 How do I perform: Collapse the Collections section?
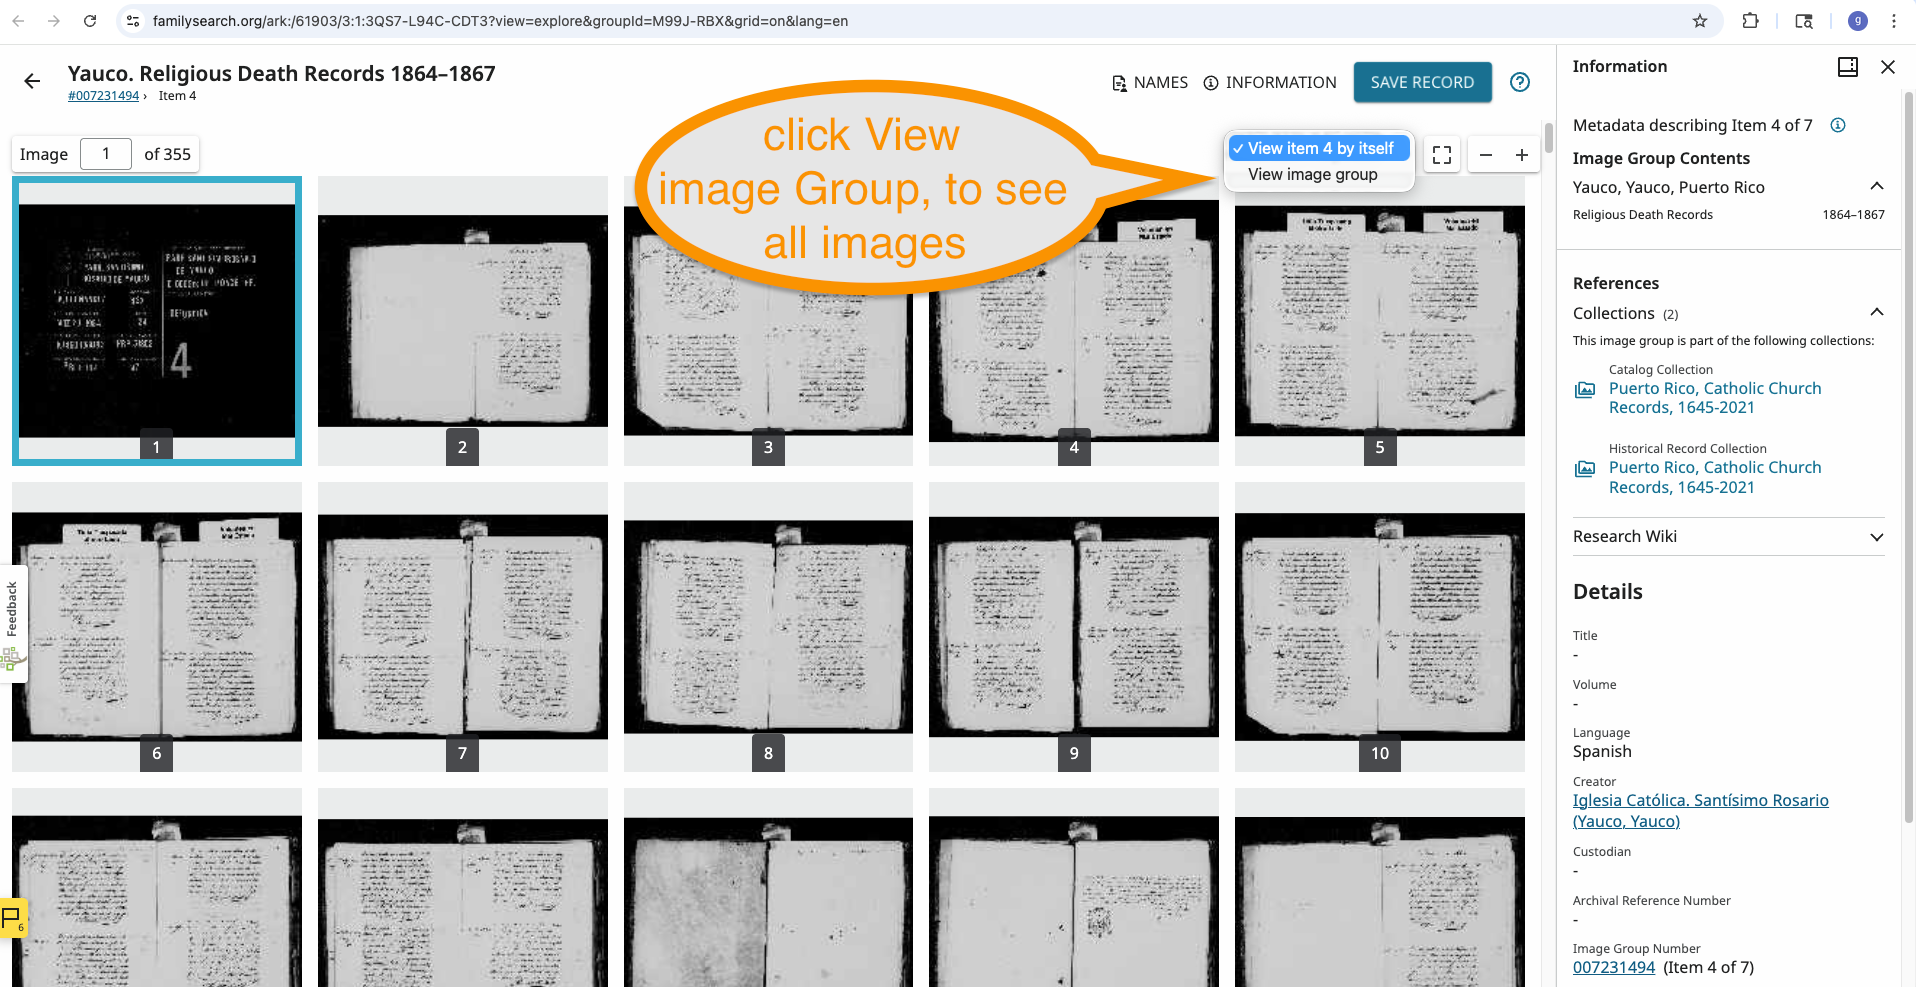click(x=1877, y=312)
